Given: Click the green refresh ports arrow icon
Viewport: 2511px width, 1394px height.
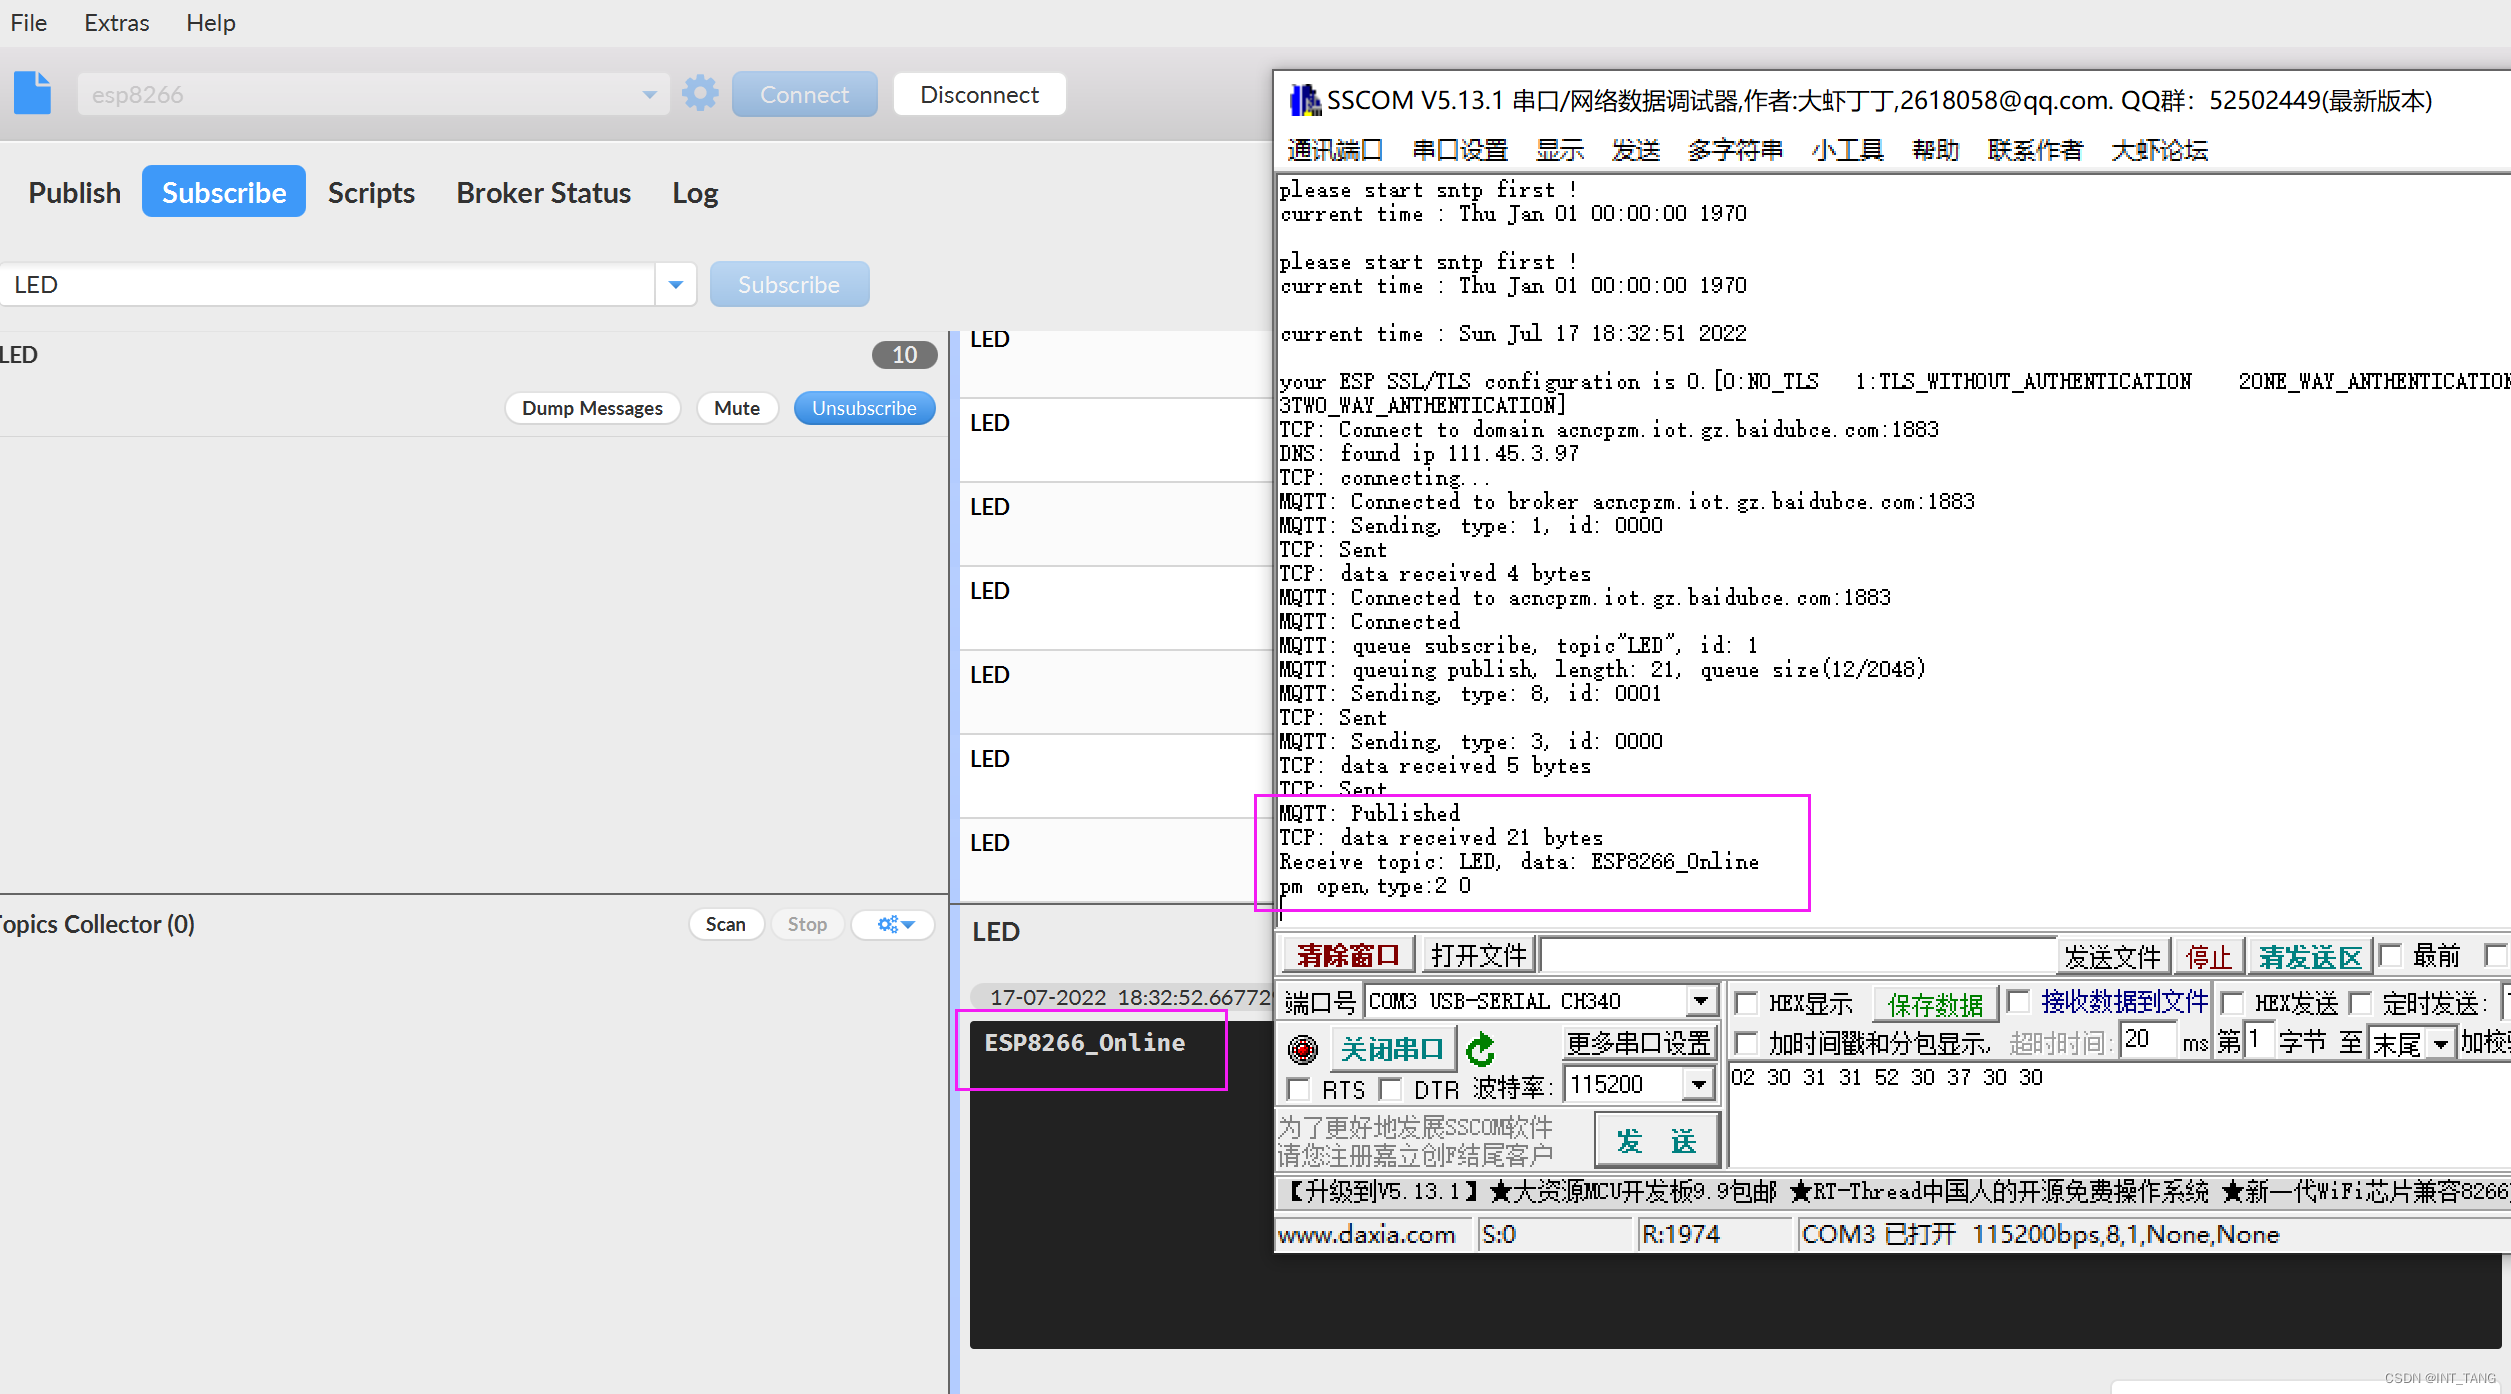Looking at the screenshot, I should point(1481,1049).
